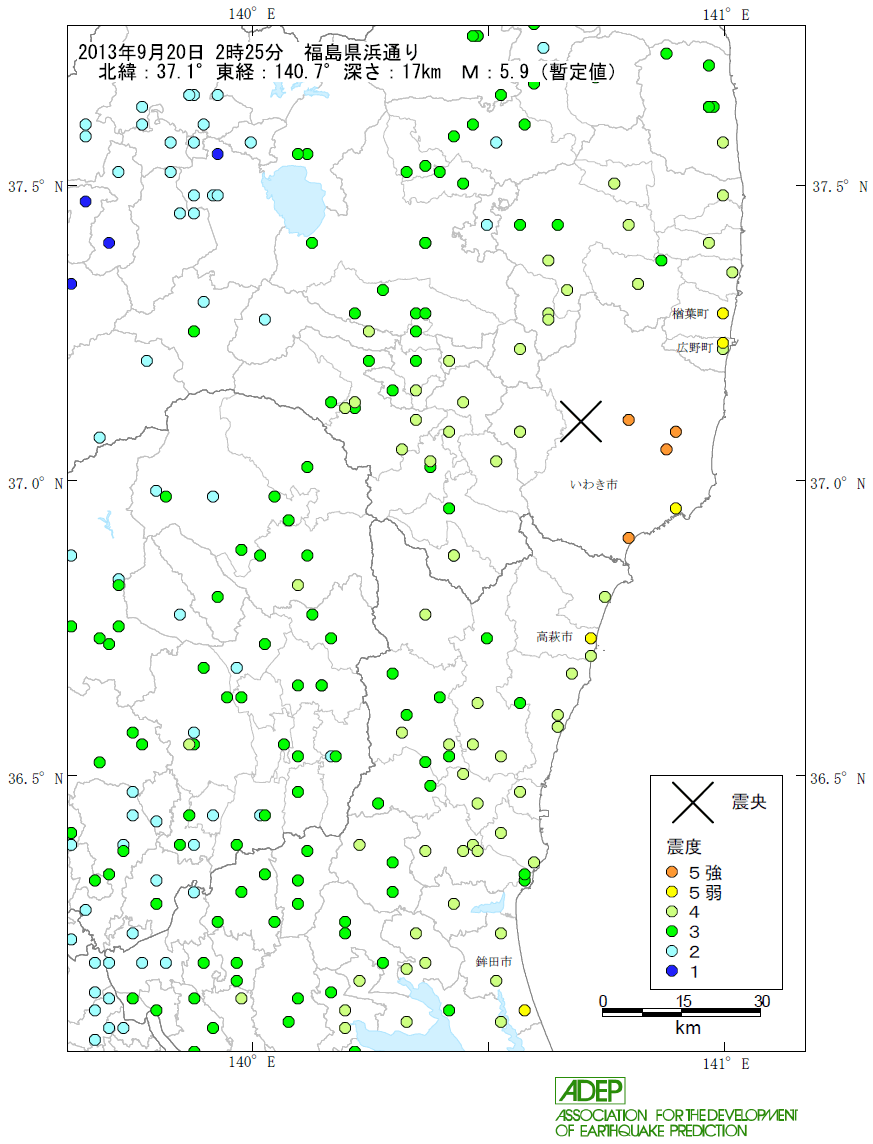Click the yellow station dot beside 高萩市

tap(591, 638)
